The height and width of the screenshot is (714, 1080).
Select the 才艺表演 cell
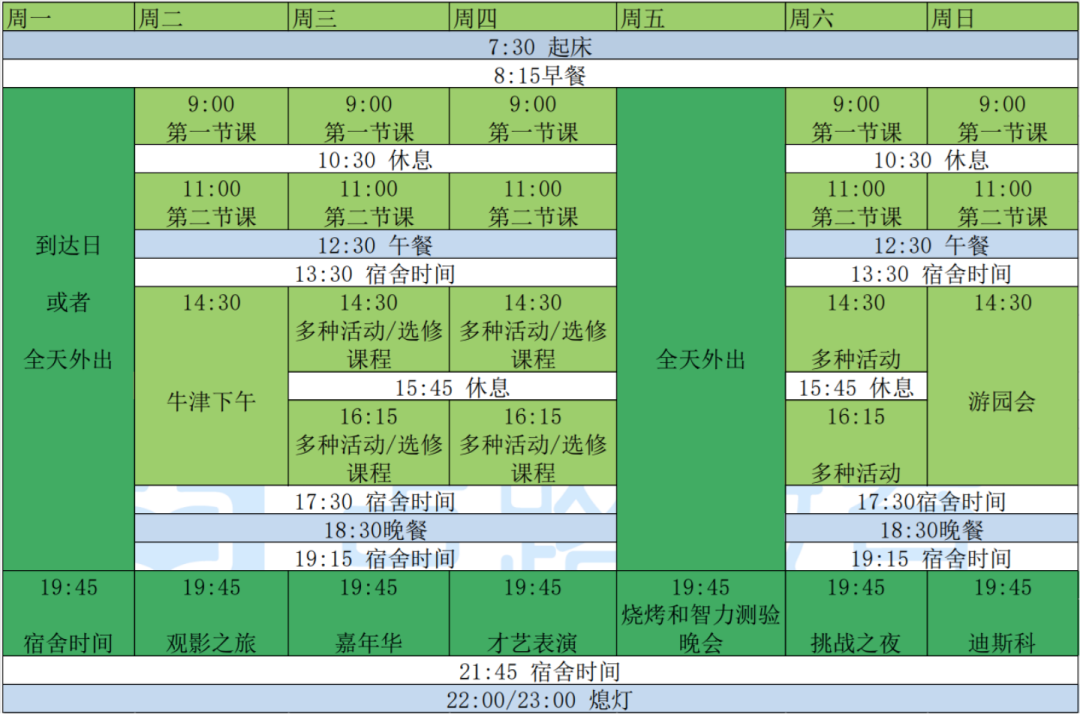[532, 642]
